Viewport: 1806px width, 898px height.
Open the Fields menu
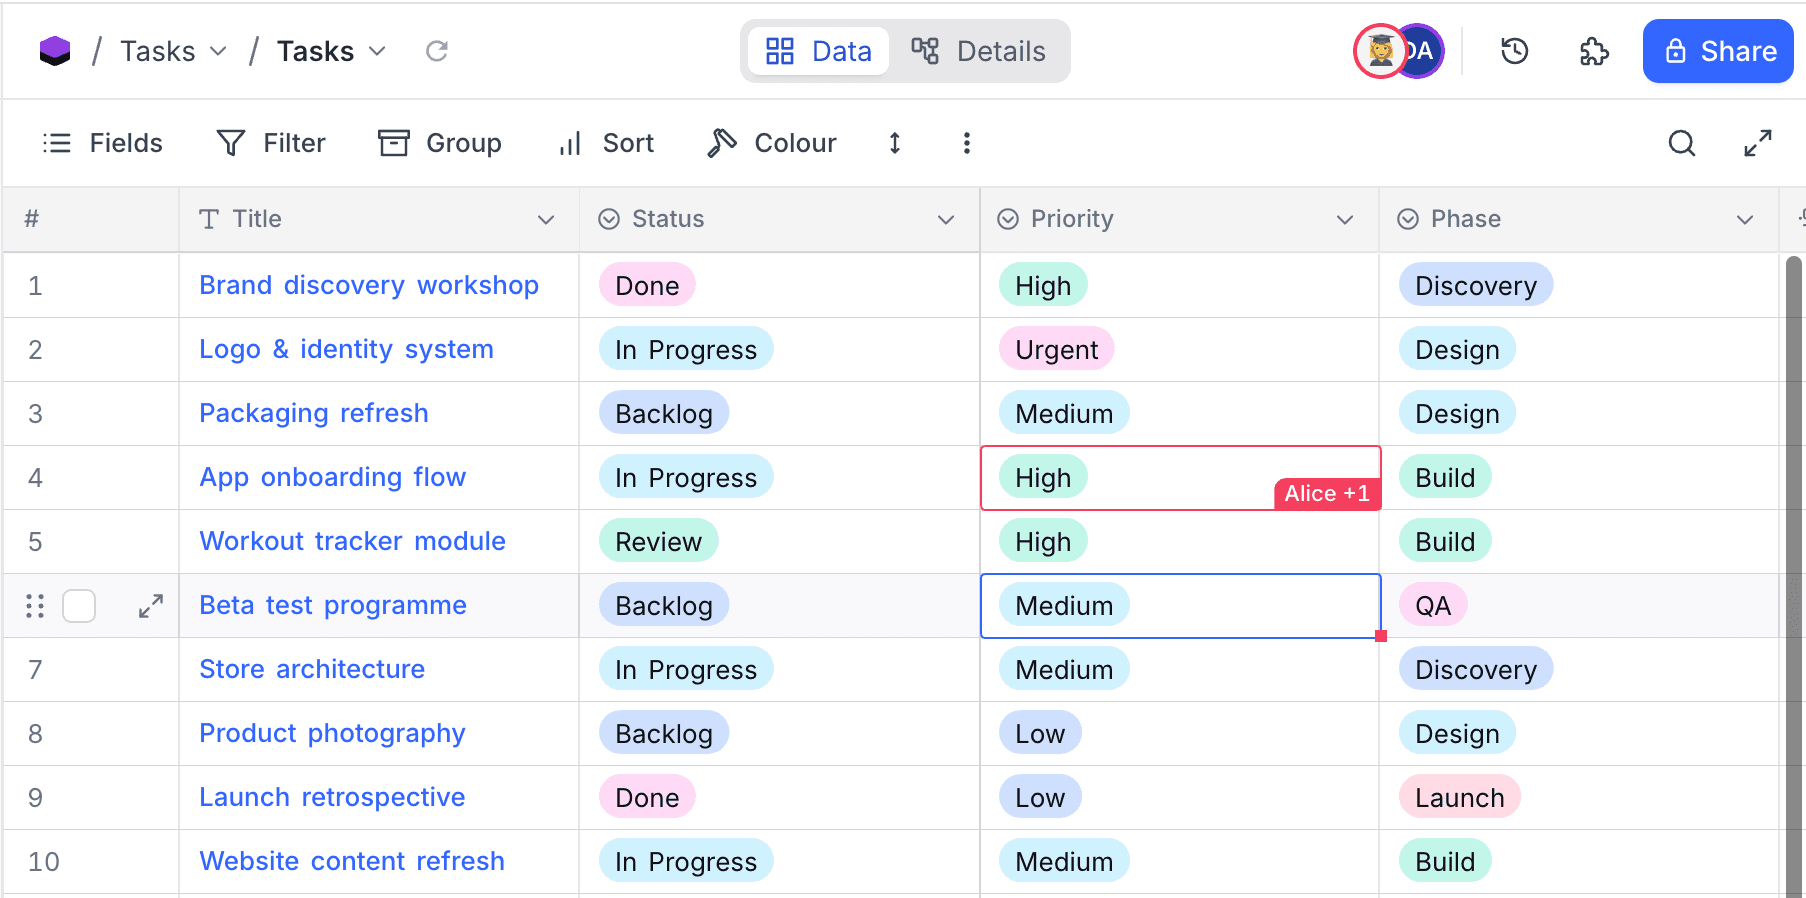point(102,143)
